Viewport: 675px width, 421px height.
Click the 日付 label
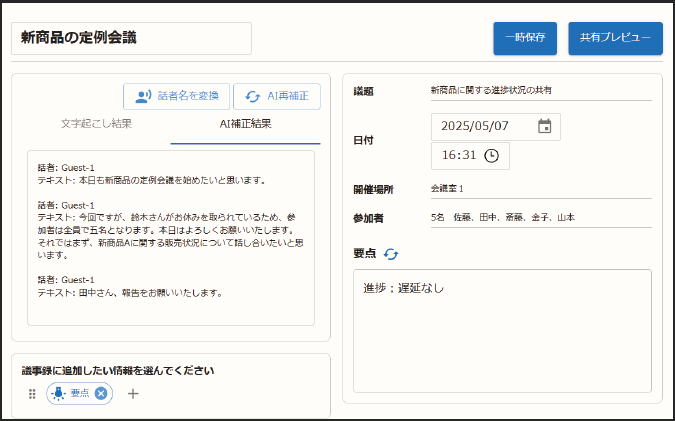[x=363, y=141]
